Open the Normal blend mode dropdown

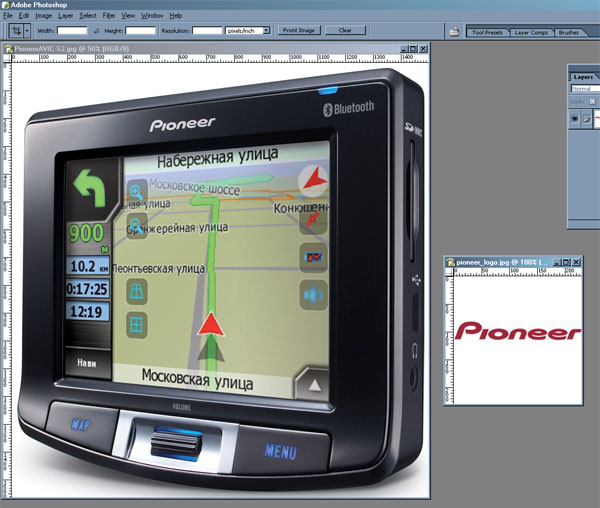(585, 88)
